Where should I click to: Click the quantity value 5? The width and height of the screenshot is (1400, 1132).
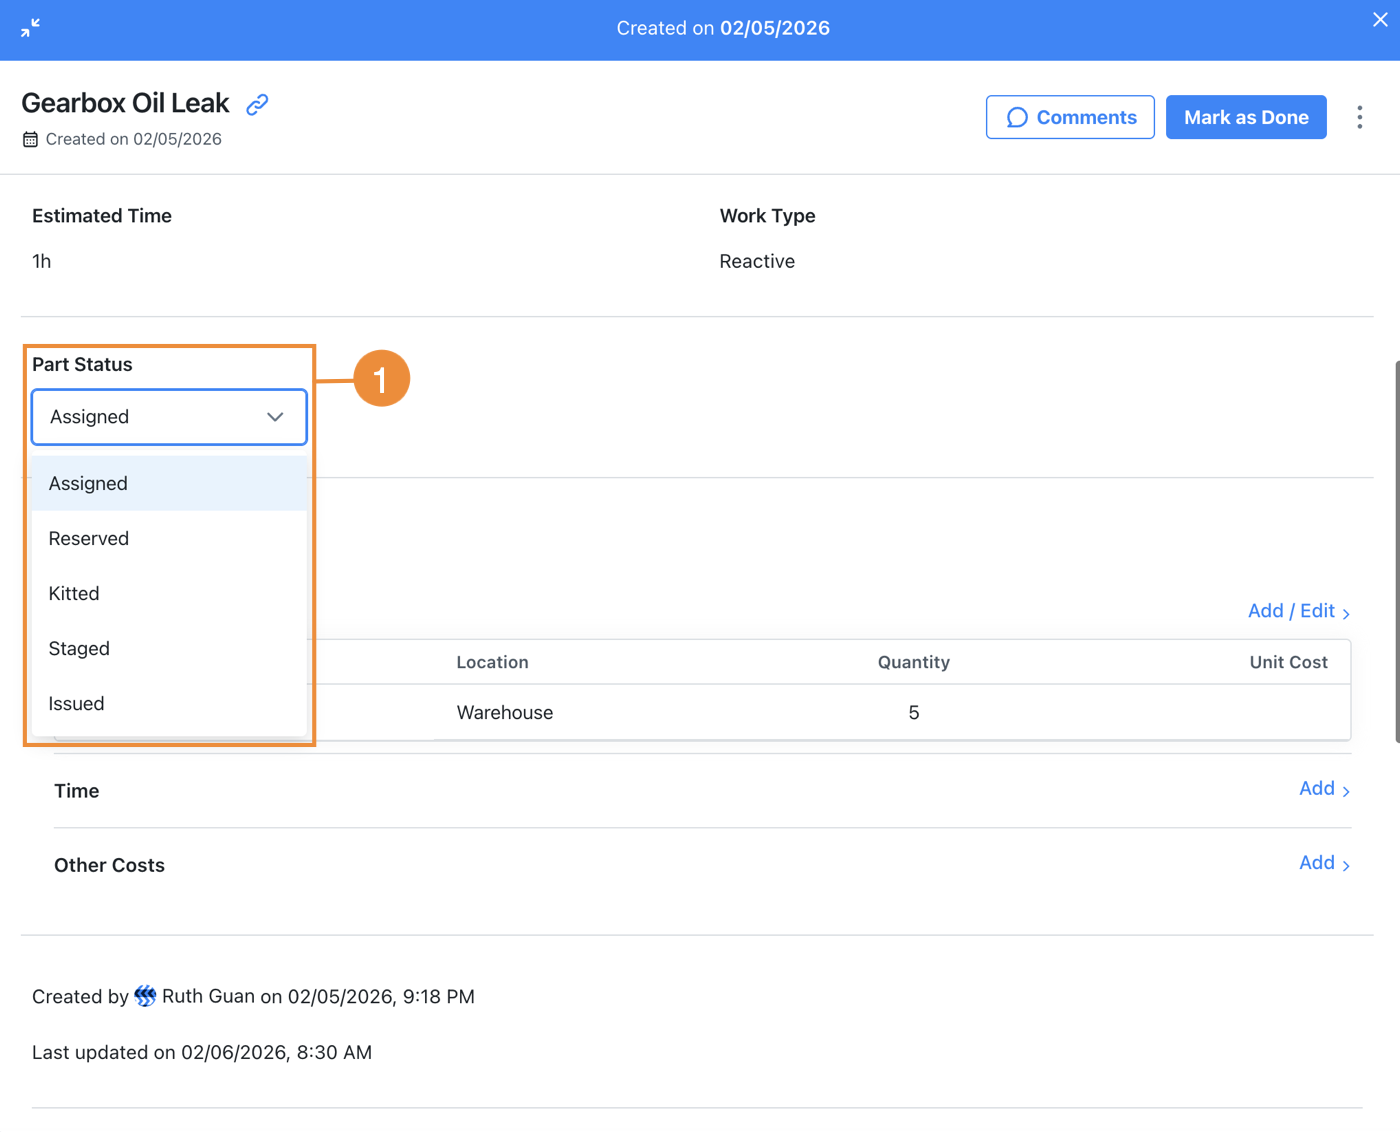[914, 712]
